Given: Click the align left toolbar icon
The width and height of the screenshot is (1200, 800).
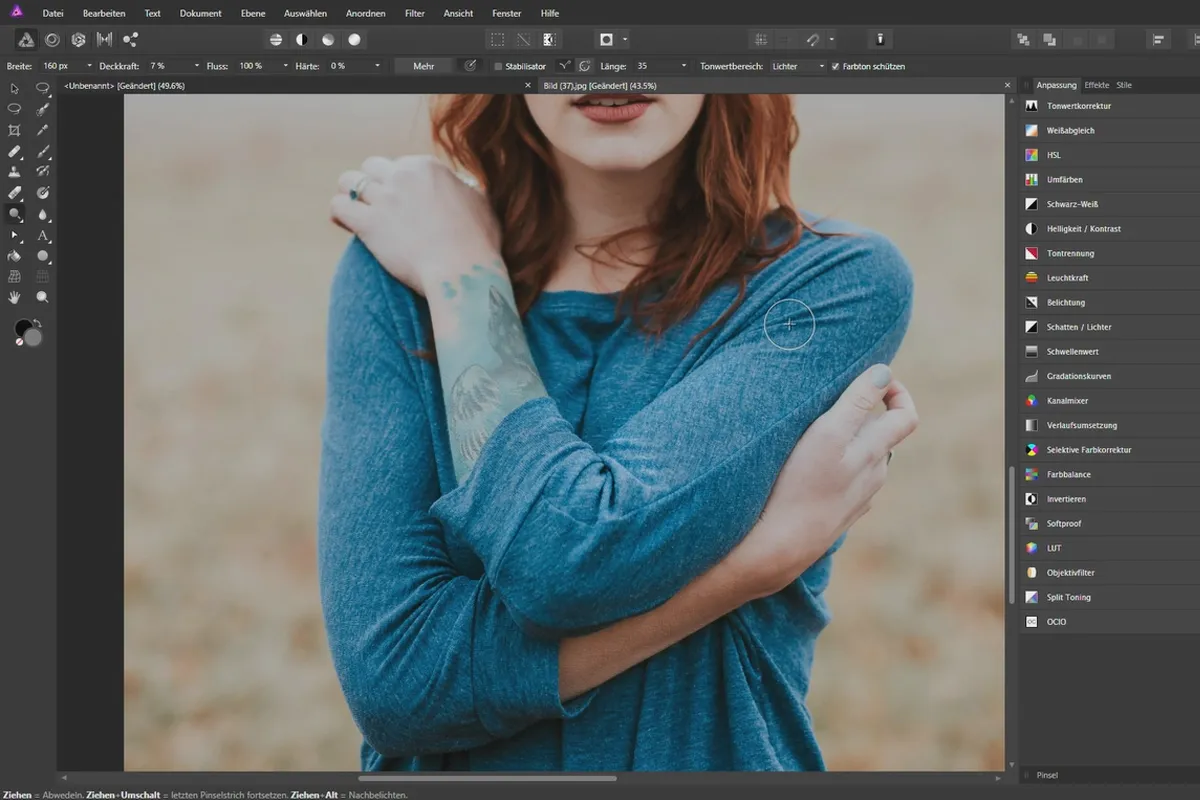Looking at the screenshot, I should click(x=1159, y=40).
